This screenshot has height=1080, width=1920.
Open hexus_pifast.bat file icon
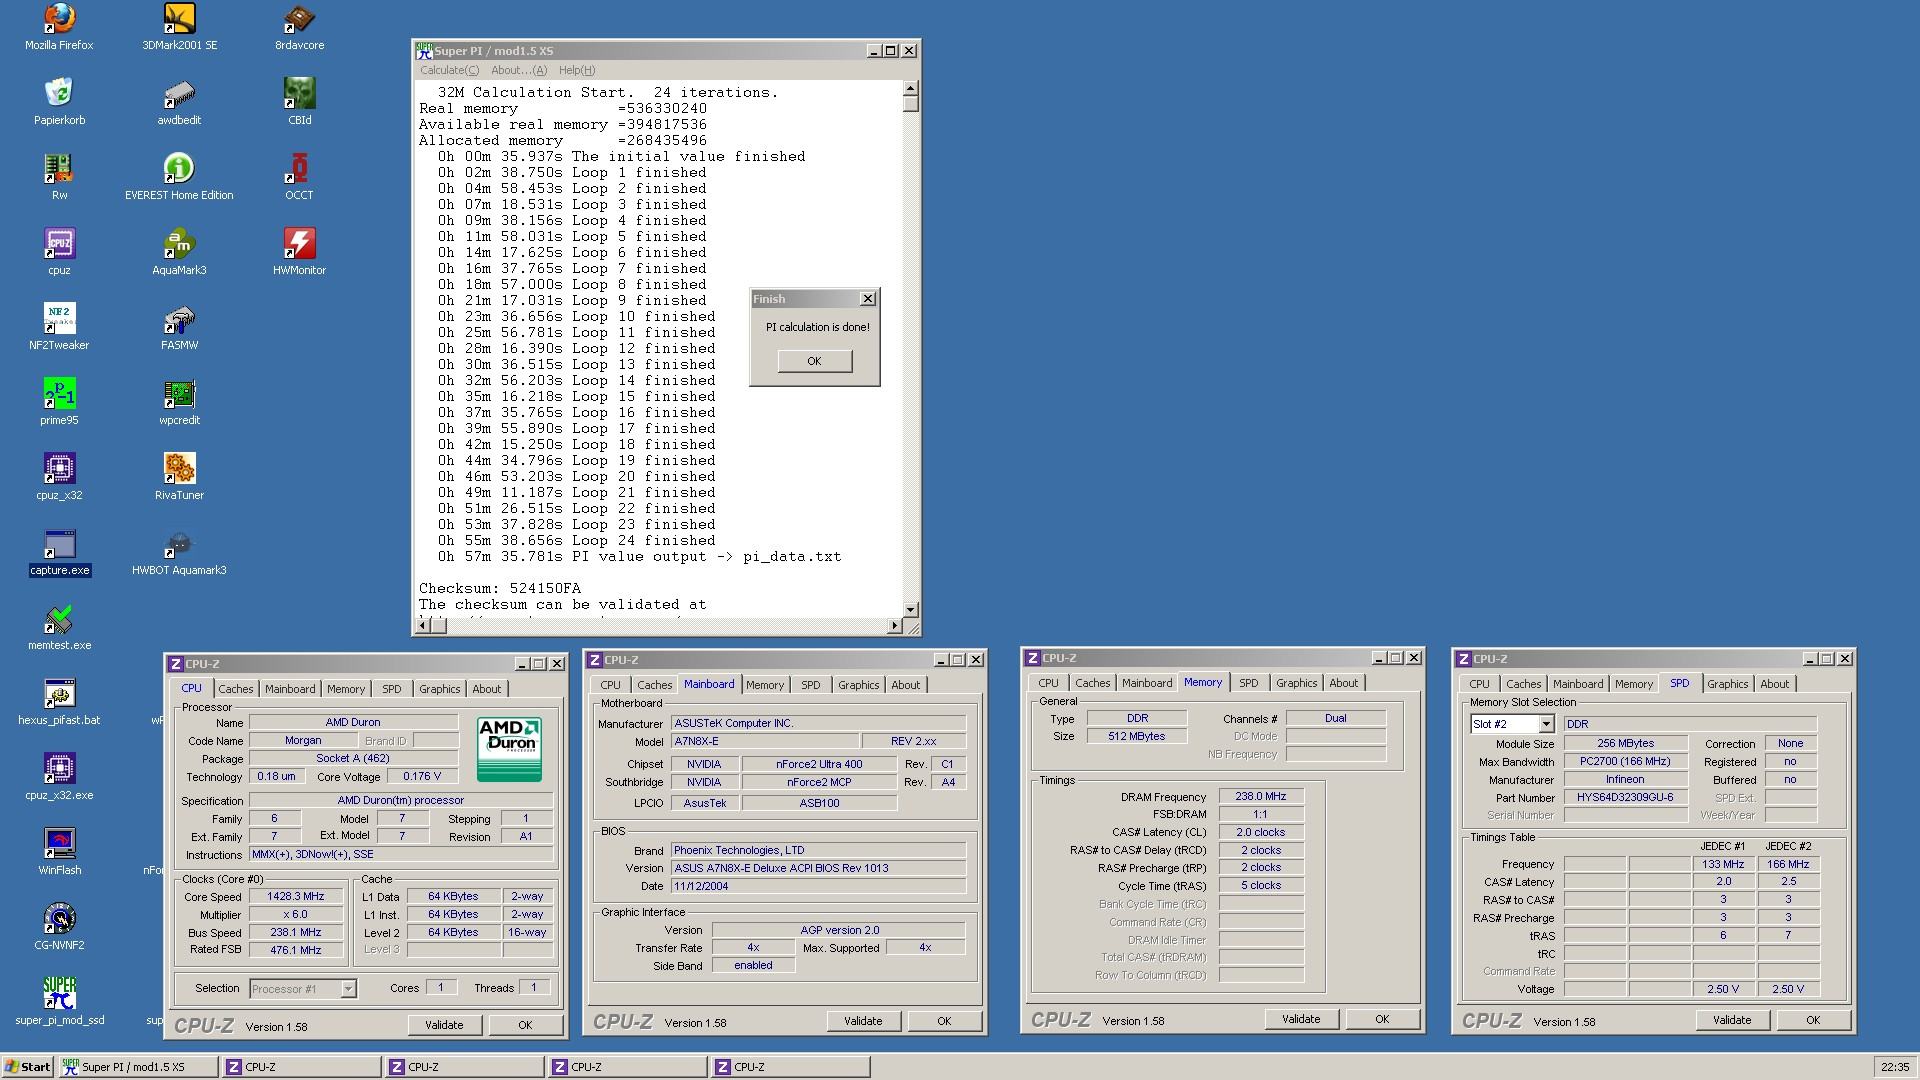(59, 702)
